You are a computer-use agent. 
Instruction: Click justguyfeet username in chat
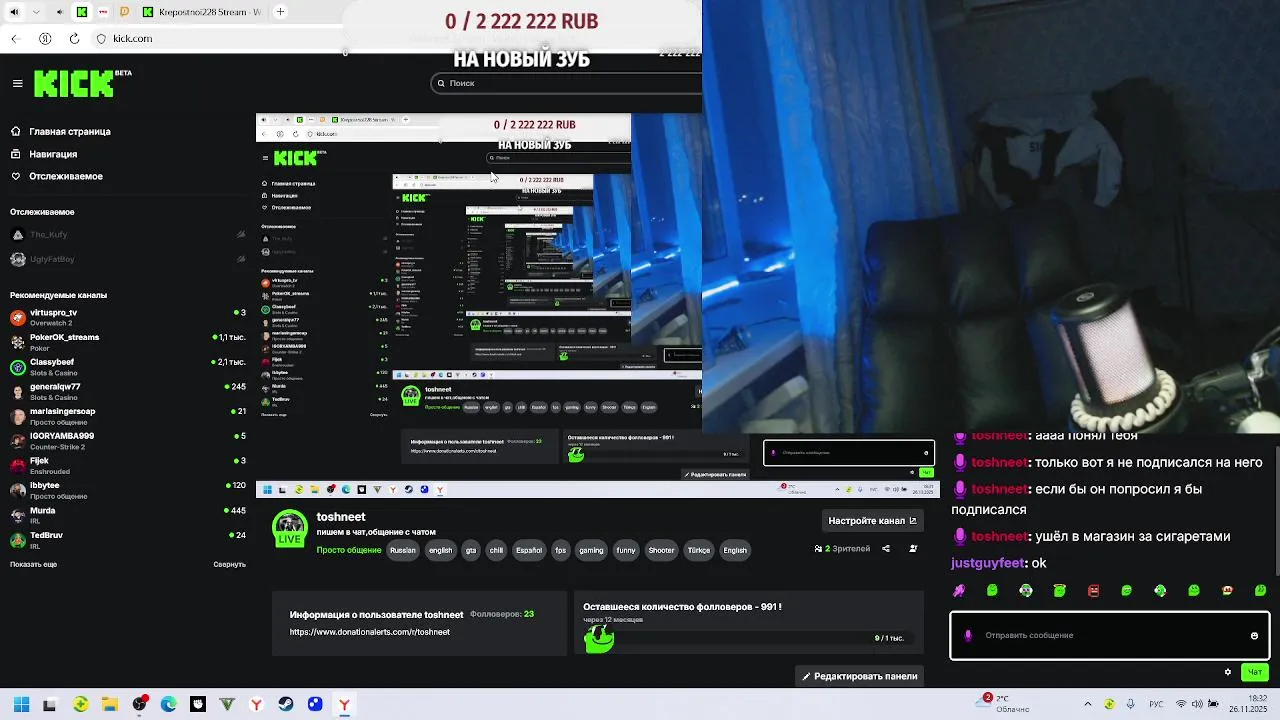(988, 563)
